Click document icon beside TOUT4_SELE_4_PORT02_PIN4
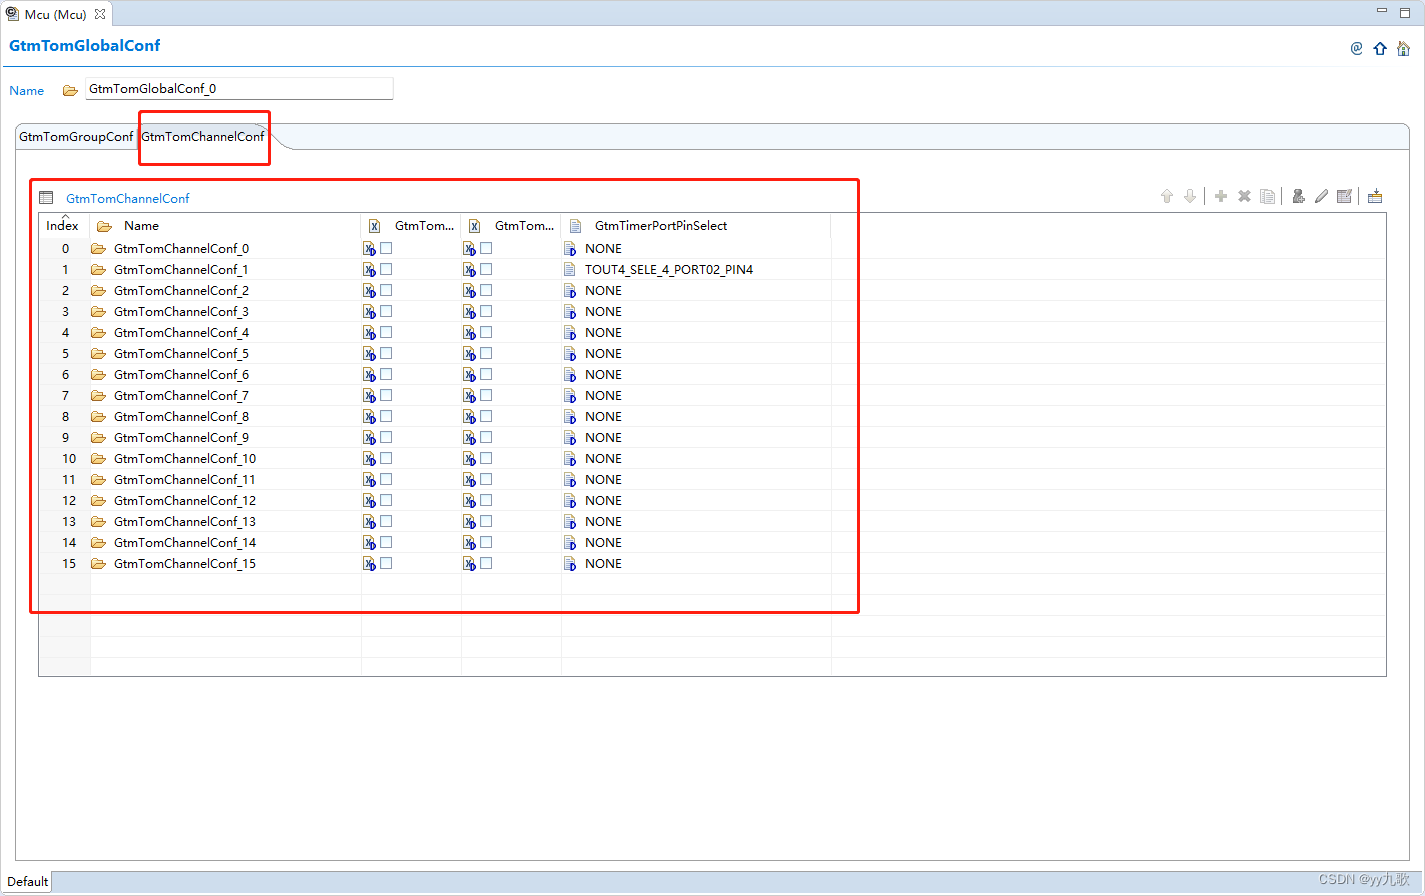The height and width of the screenshot is (896, 1425). 570,269
